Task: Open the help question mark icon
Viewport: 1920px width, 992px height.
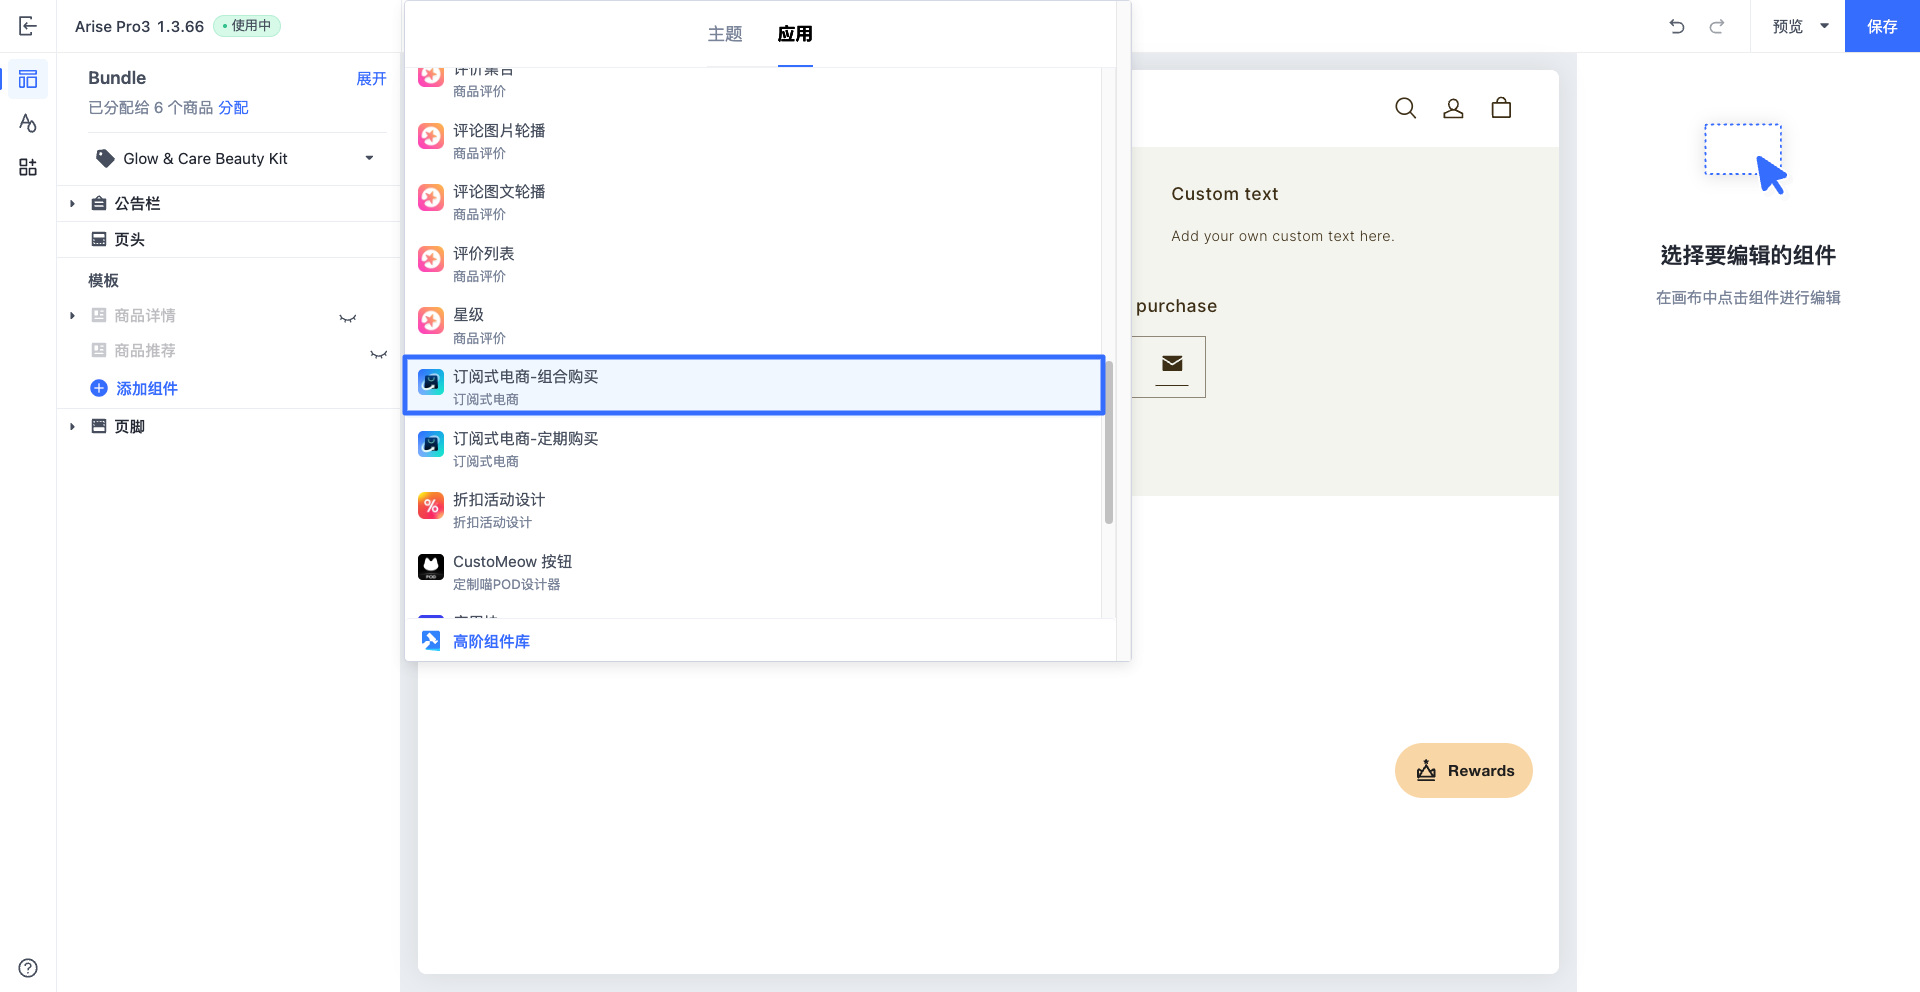Action: point(28,968)
